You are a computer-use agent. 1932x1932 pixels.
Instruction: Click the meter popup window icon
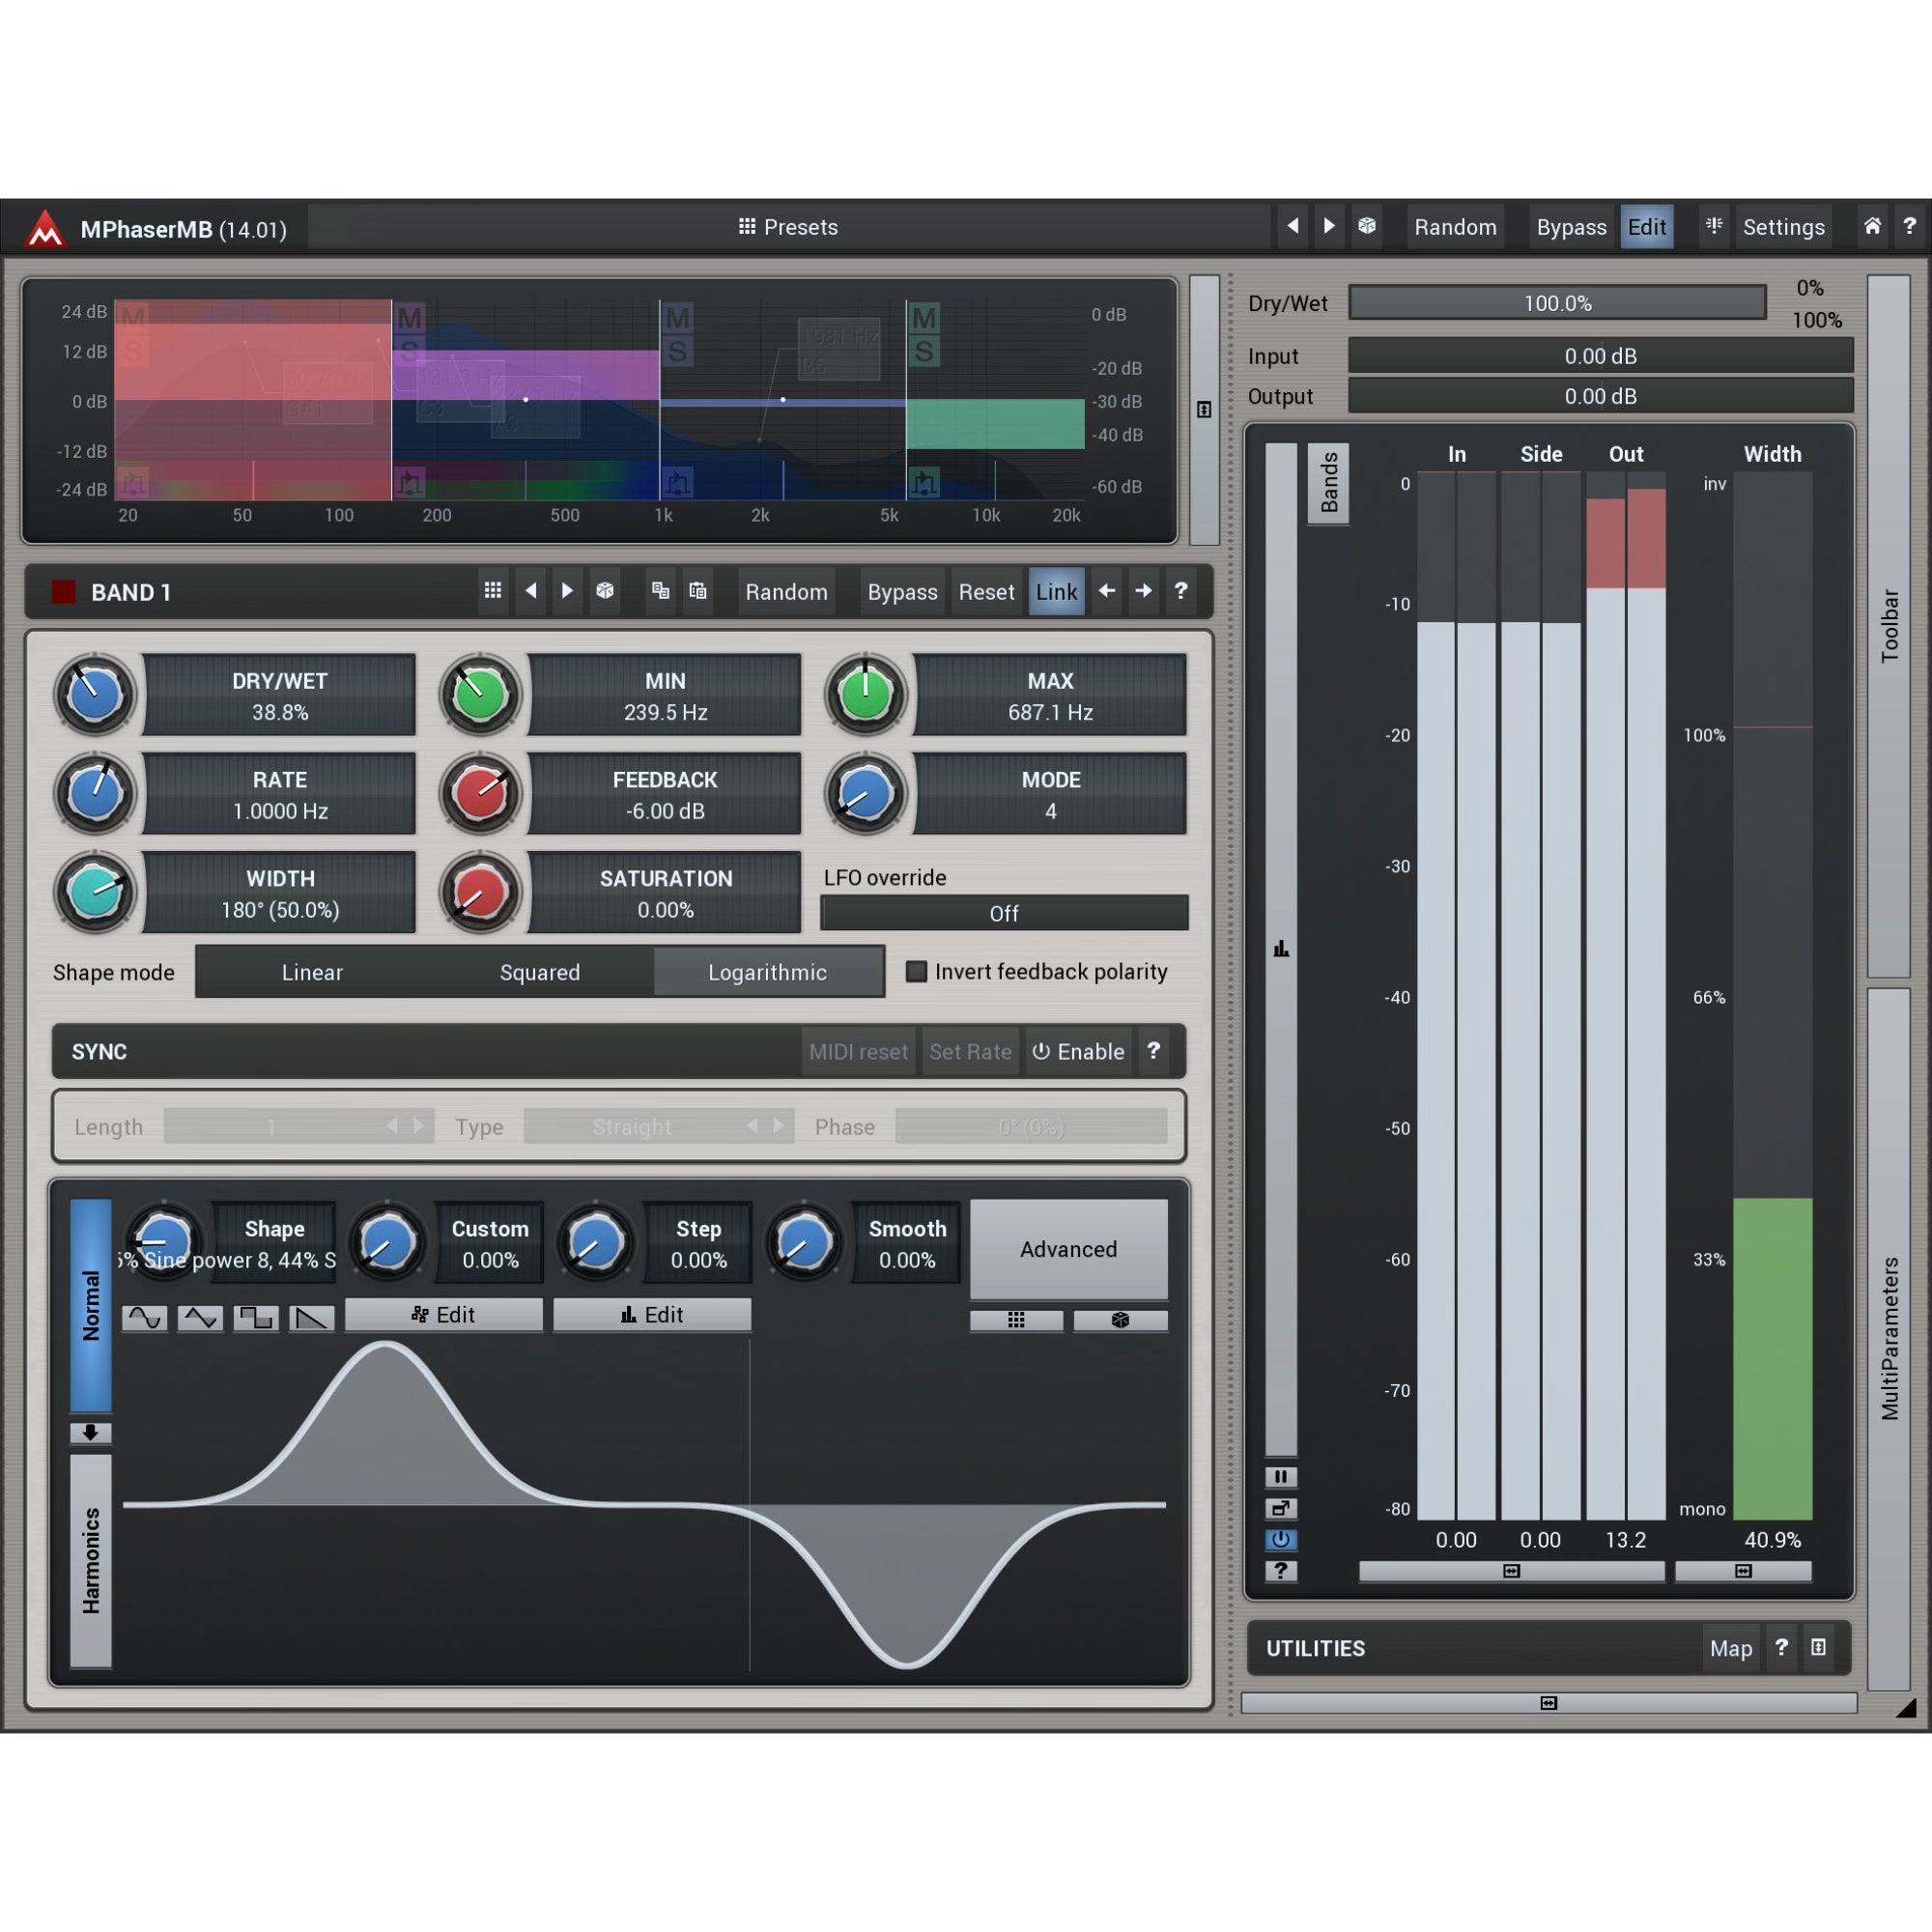[1280, 1508]
